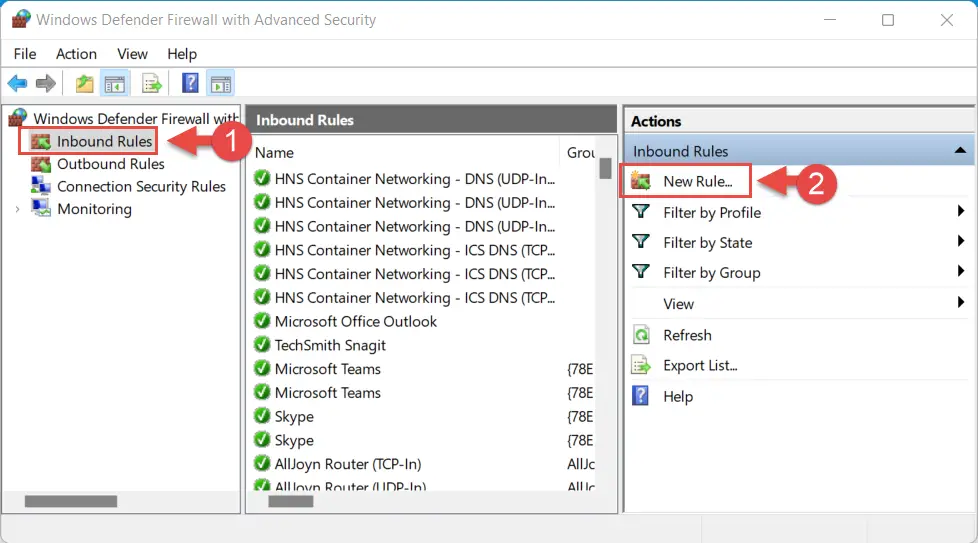
Task: Click the Filter by State funnel icon
Action: [x=641, y=241]
